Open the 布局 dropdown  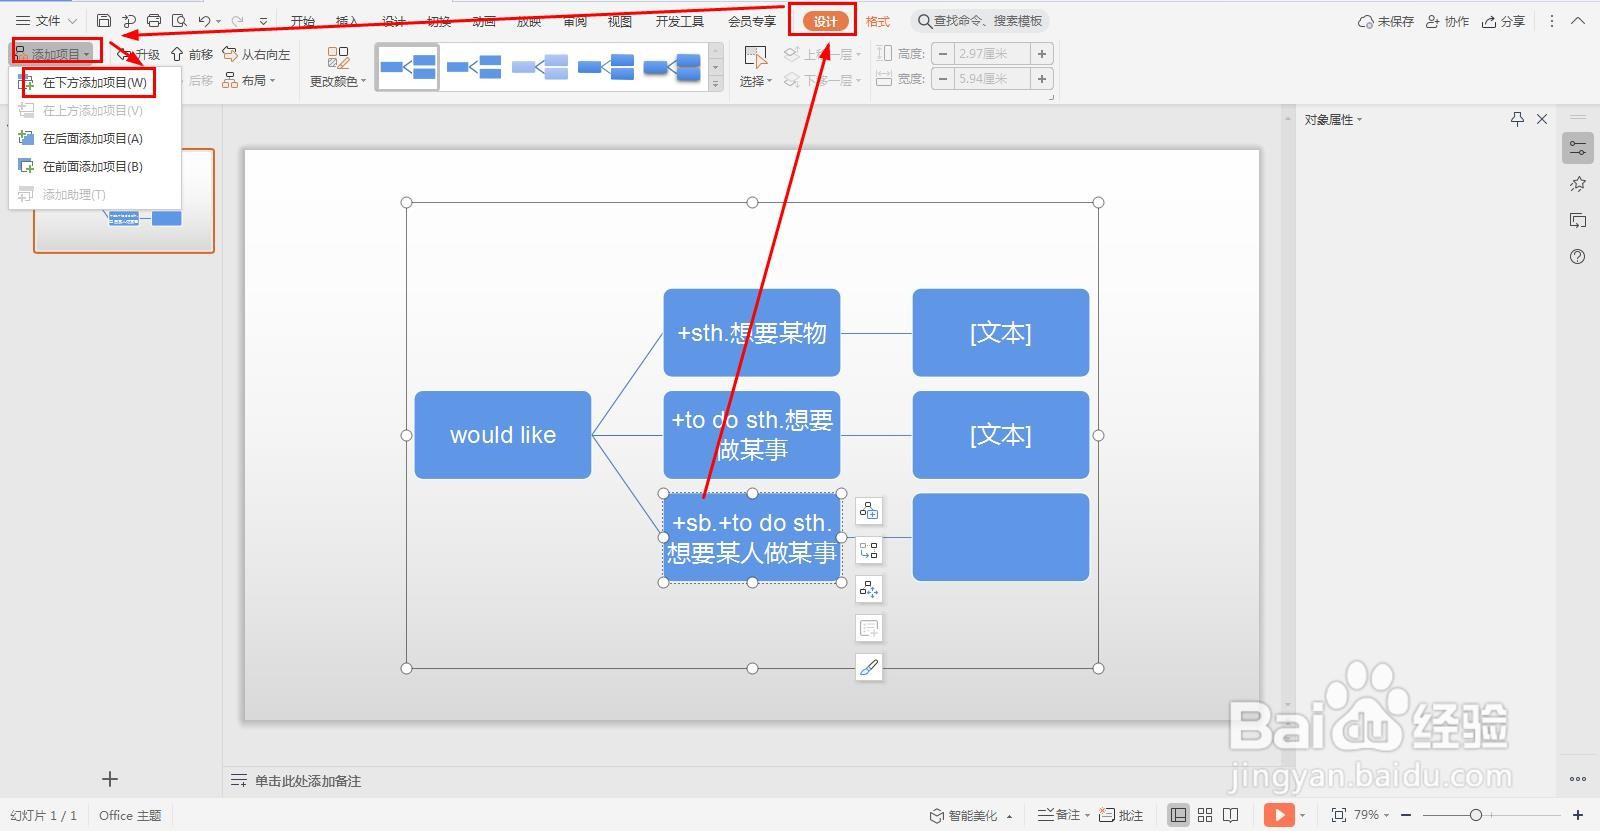tap(249, 80)
